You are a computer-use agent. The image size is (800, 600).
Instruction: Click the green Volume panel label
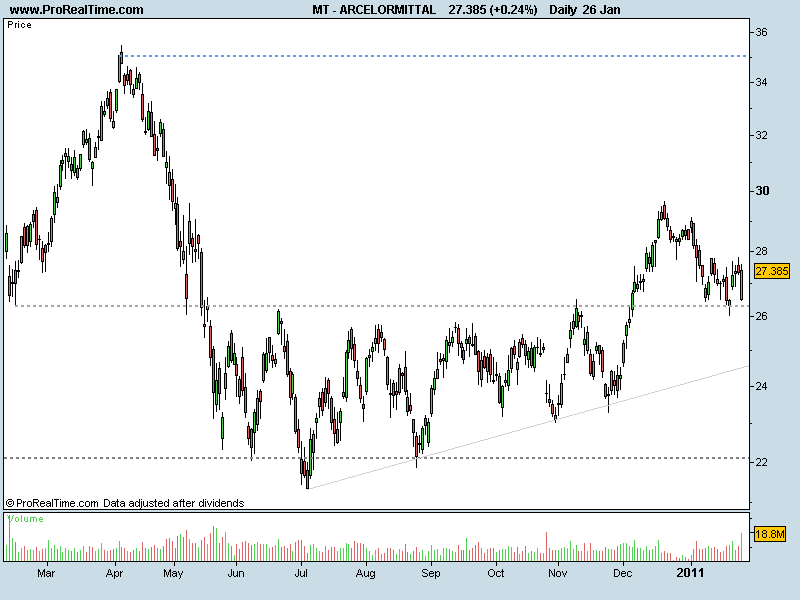(x=26, y=518)
